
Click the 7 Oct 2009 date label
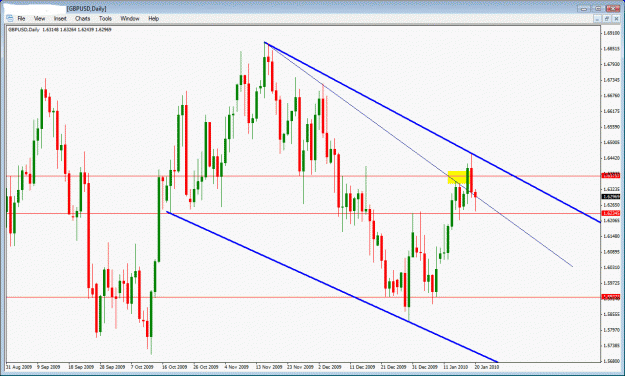point(142,367)
